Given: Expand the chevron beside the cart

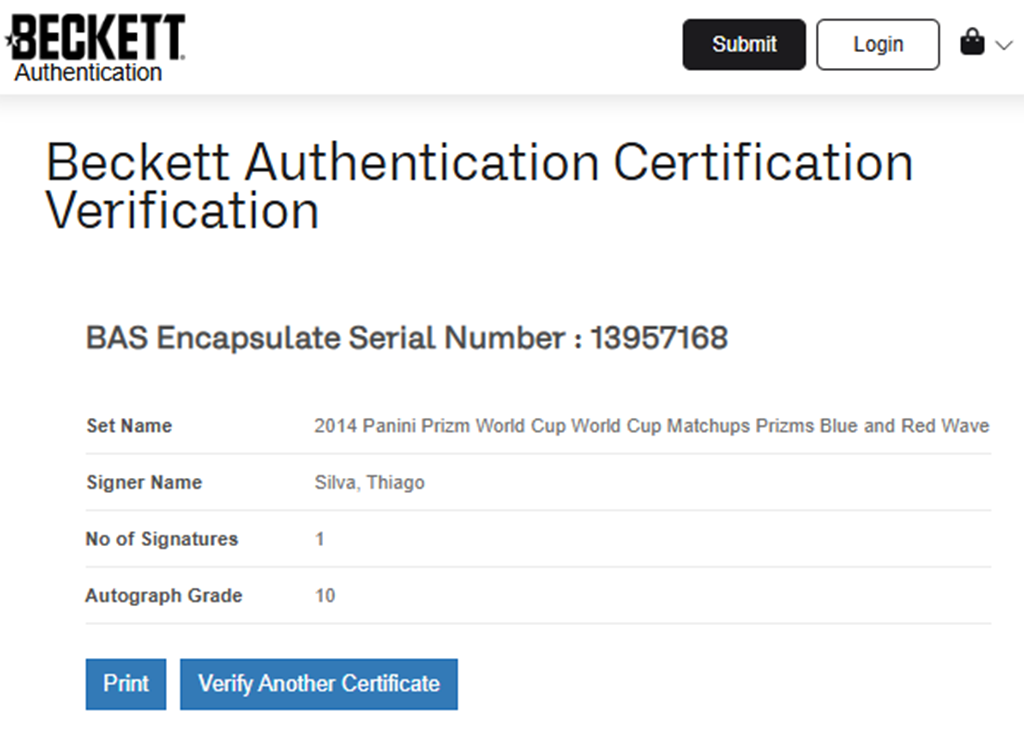Looking at the screenshot, I should tap(1004, 45).
